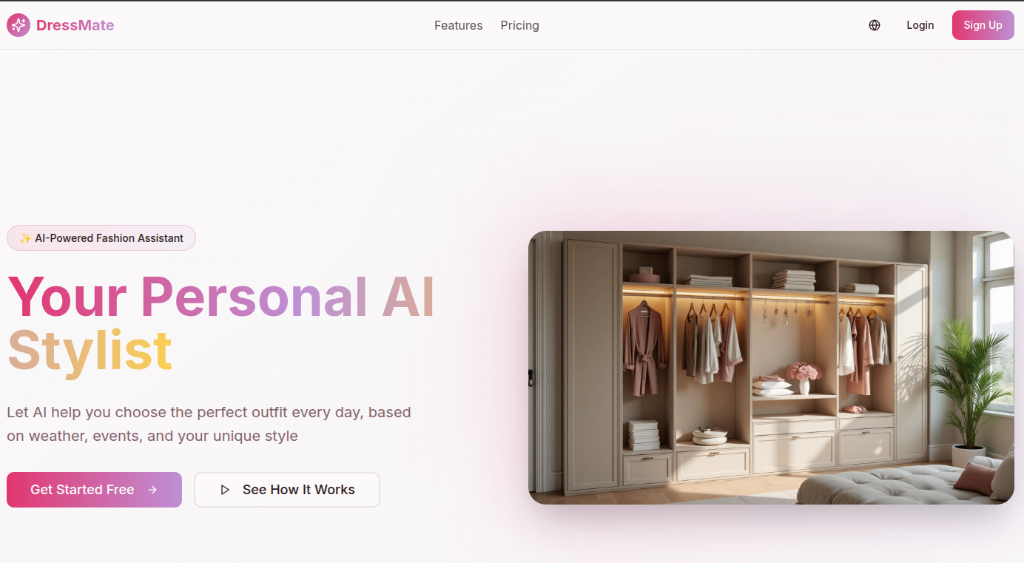Click the yellow gradient word "Stylist"
Screen dimensions: 1024x563
(90, 351)
